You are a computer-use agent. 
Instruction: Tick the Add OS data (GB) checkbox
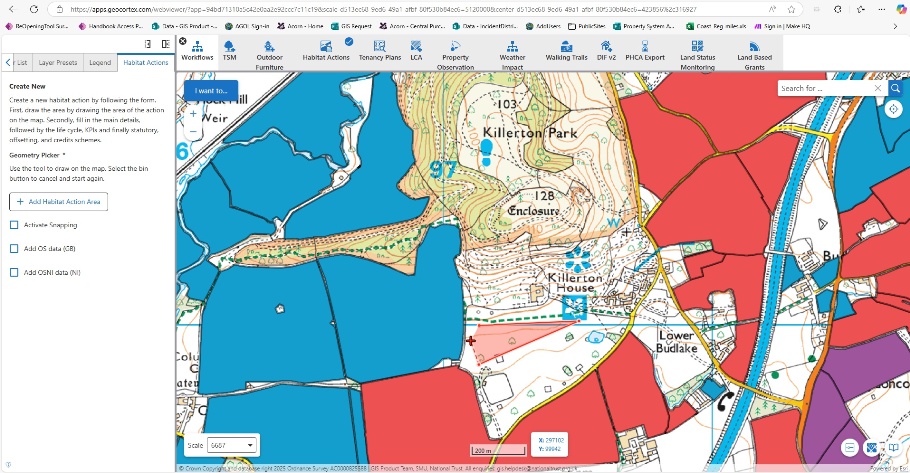coord(14,248)
